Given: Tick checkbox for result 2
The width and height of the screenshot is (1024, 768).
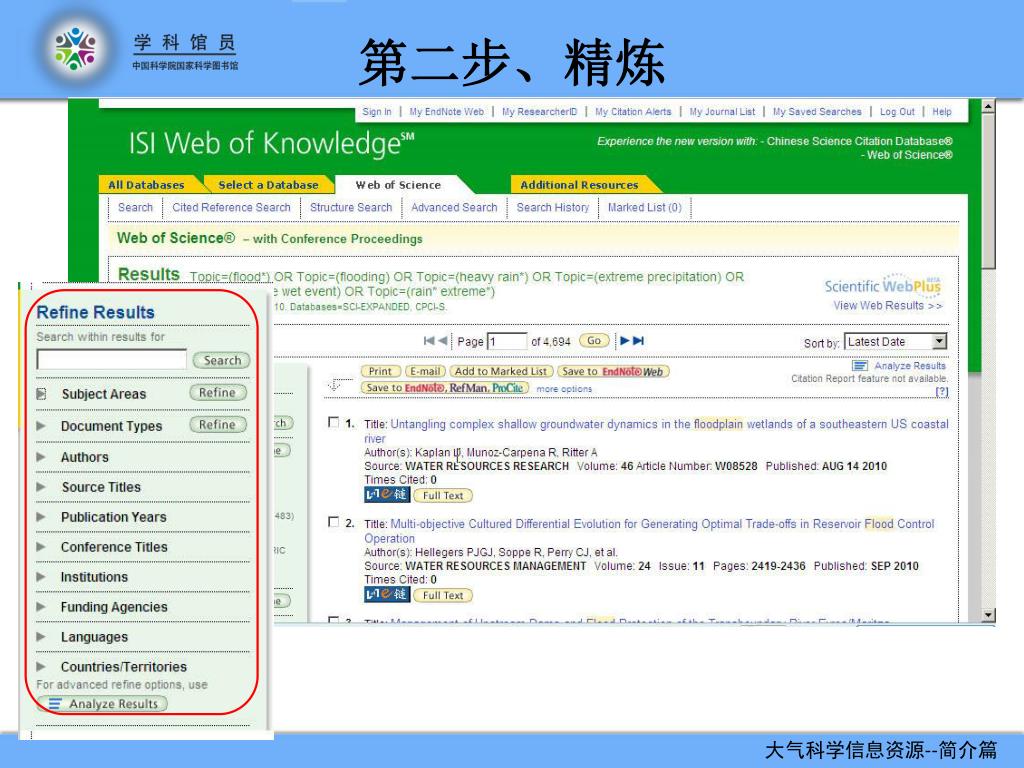Looking at the screenshot, I should 333,522.
